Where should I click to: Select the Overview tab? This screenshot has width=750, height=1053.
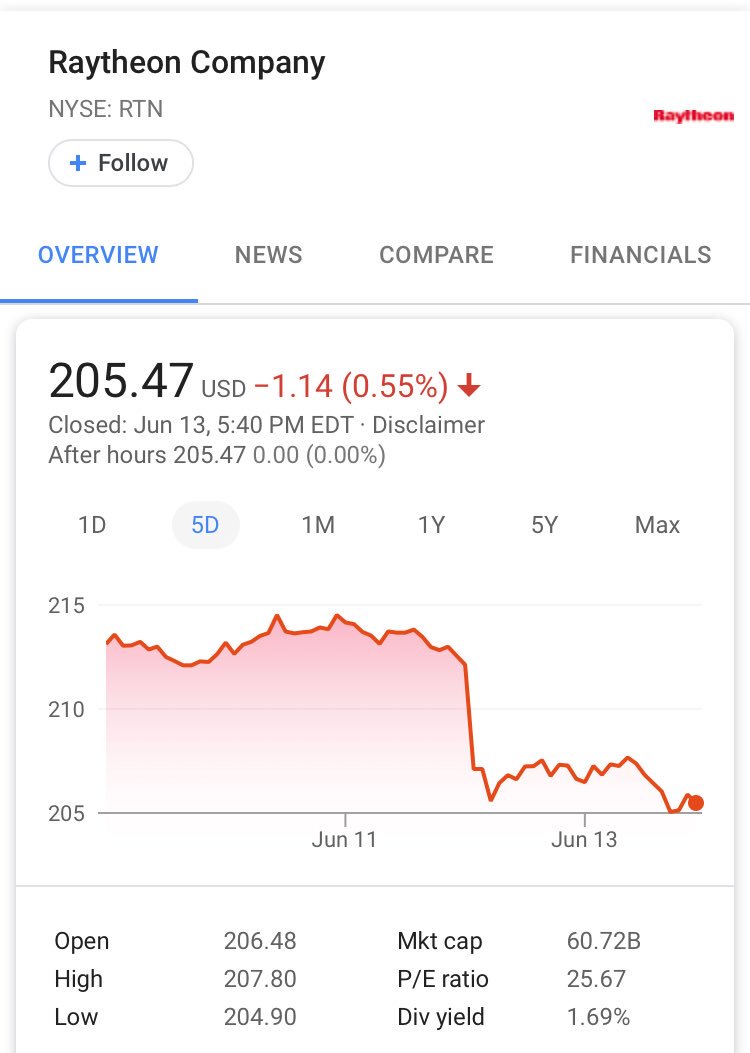pyautogui.click(x=98, y=255)
